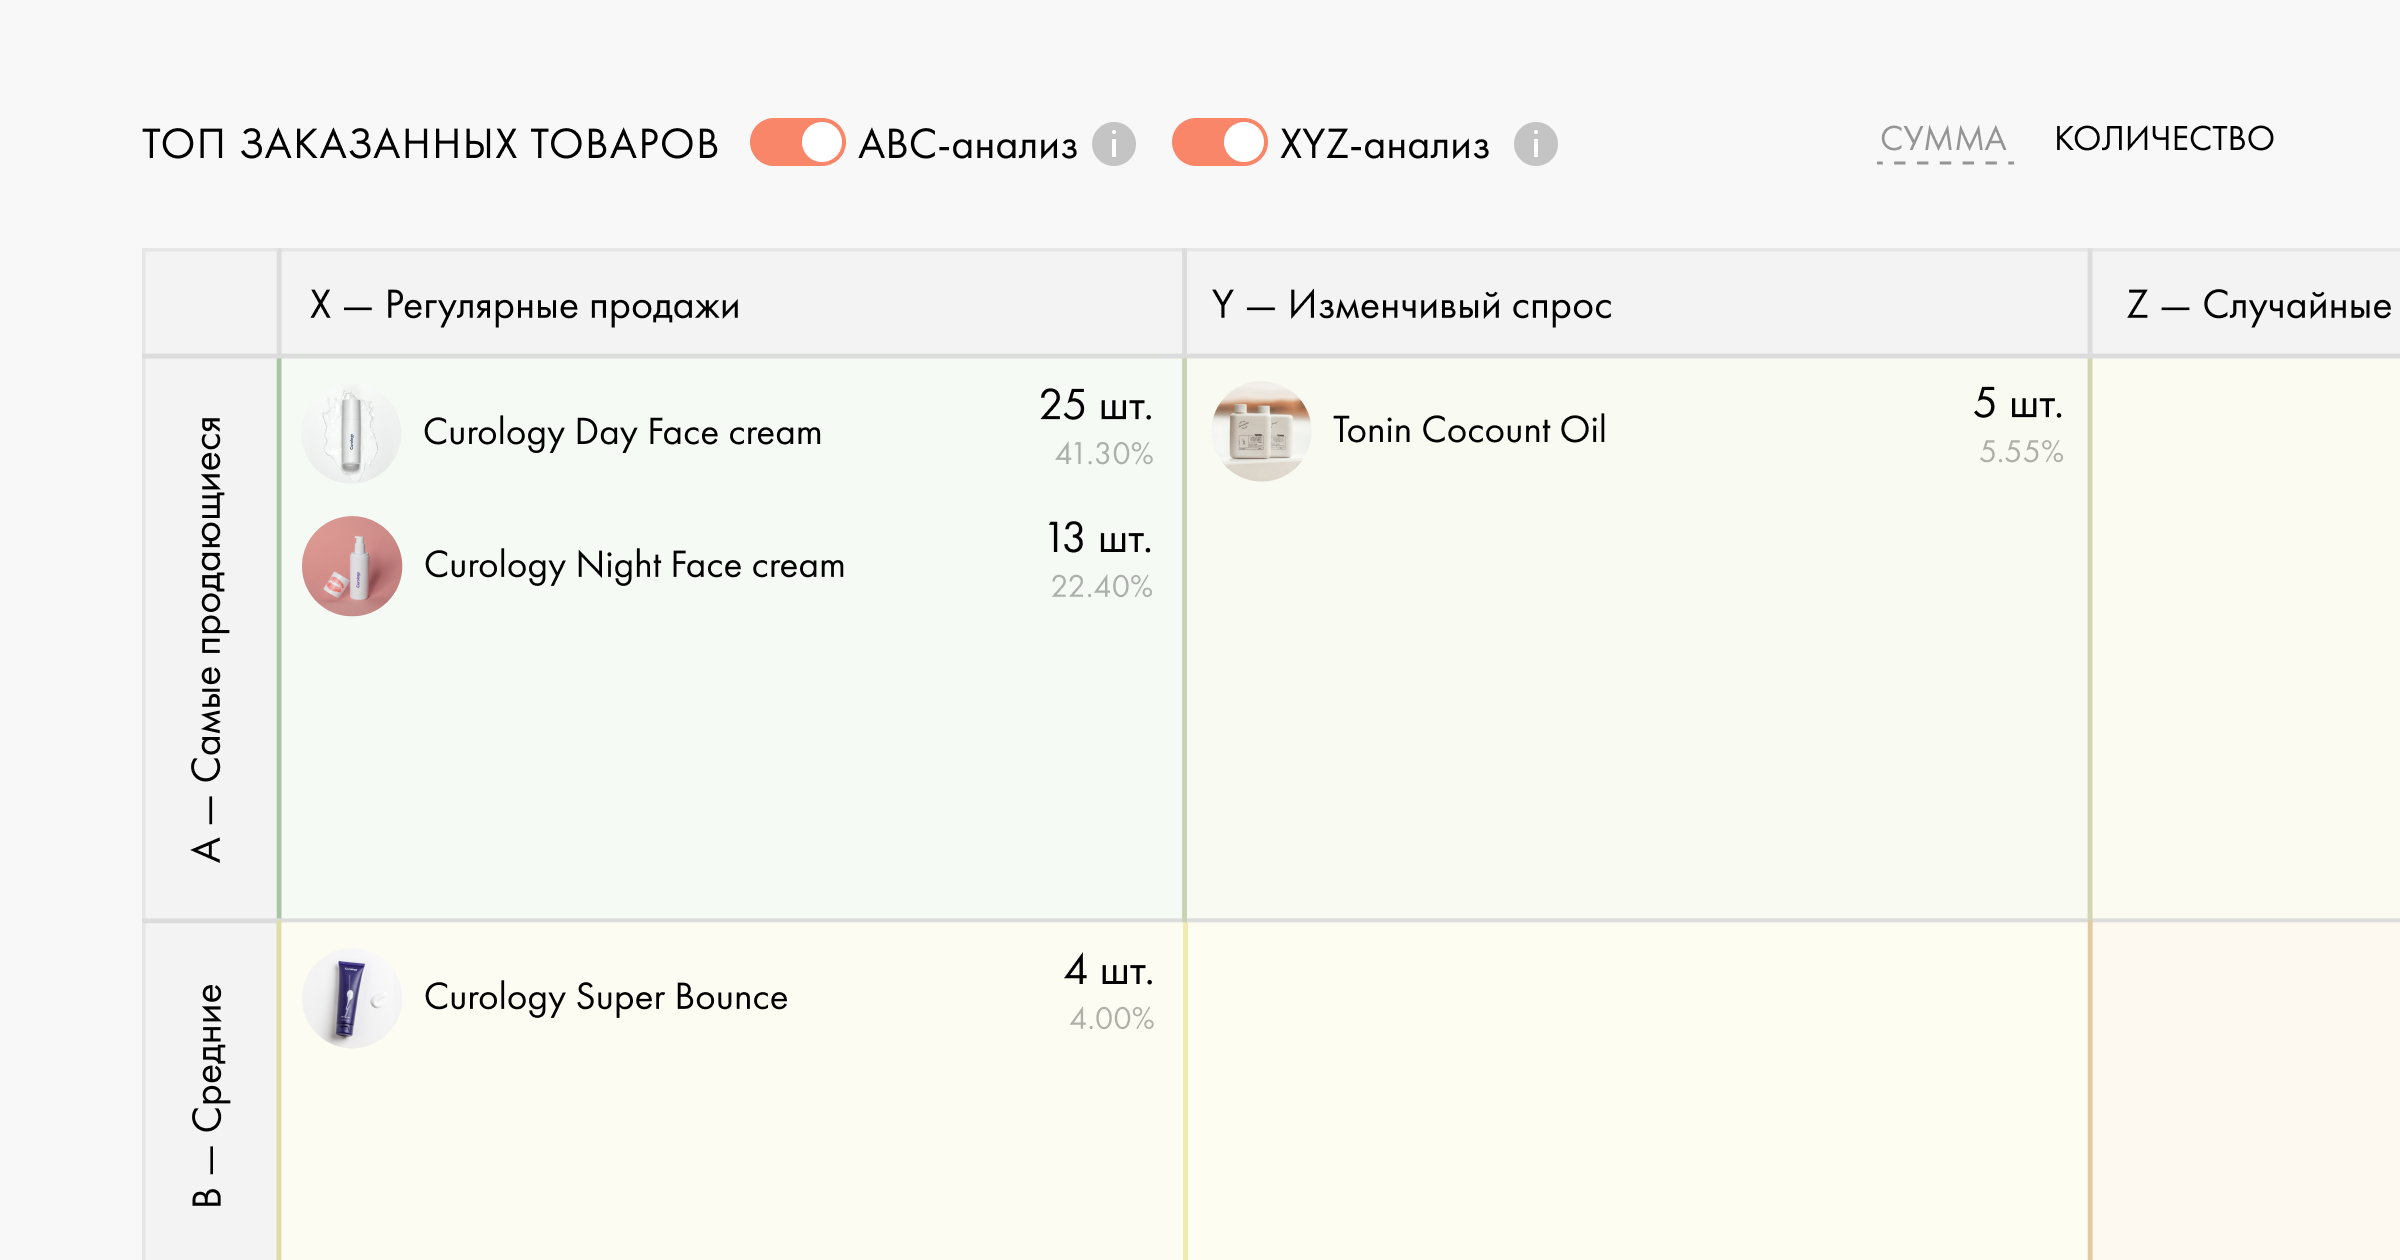Click the '13 шт.' quantity value
Image resolution: width=2400 pixels, height=1260 pixels.
pyautogui.click(x=1099, y=538)
